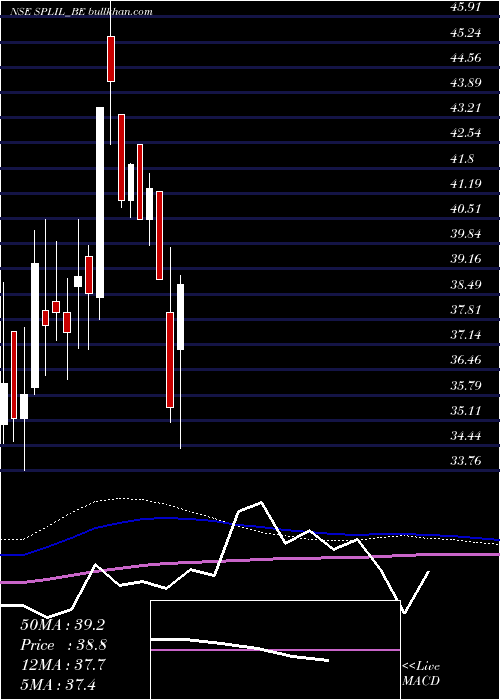This screenshot has height=700, width=500.
Task: Click the 5MA : 37.4 readout
Action: 58,684
